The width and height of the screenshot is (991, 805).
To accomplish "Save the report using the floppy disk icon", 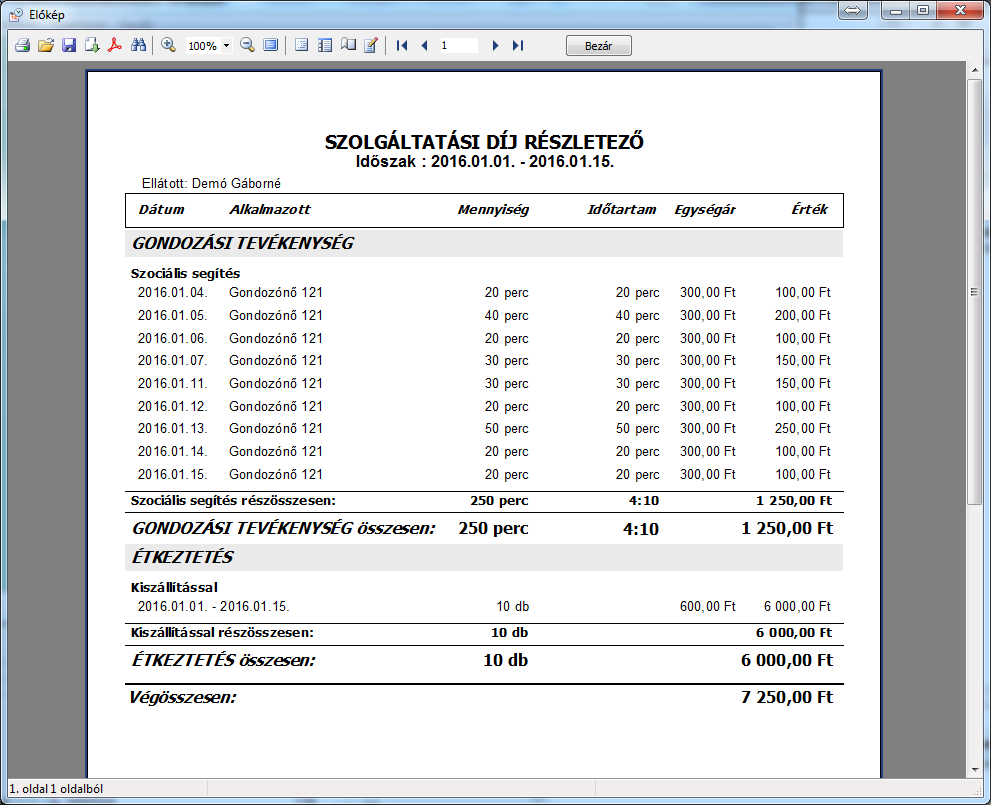I will tap(69, 45).
